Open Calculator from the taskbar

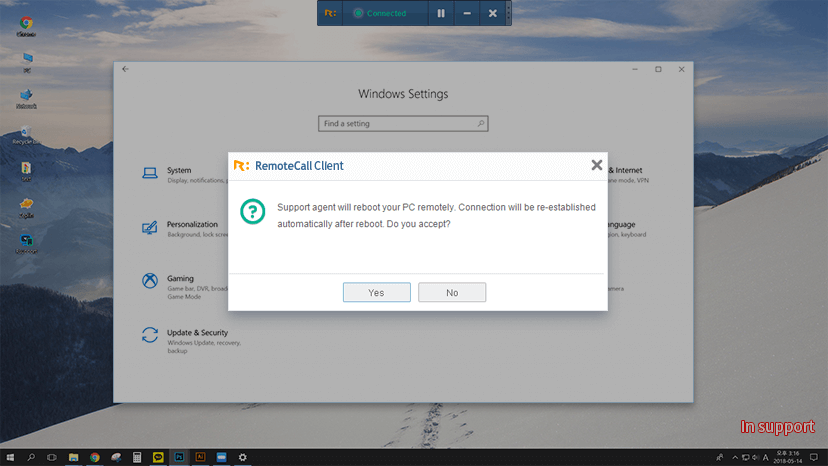coord(137,457)
